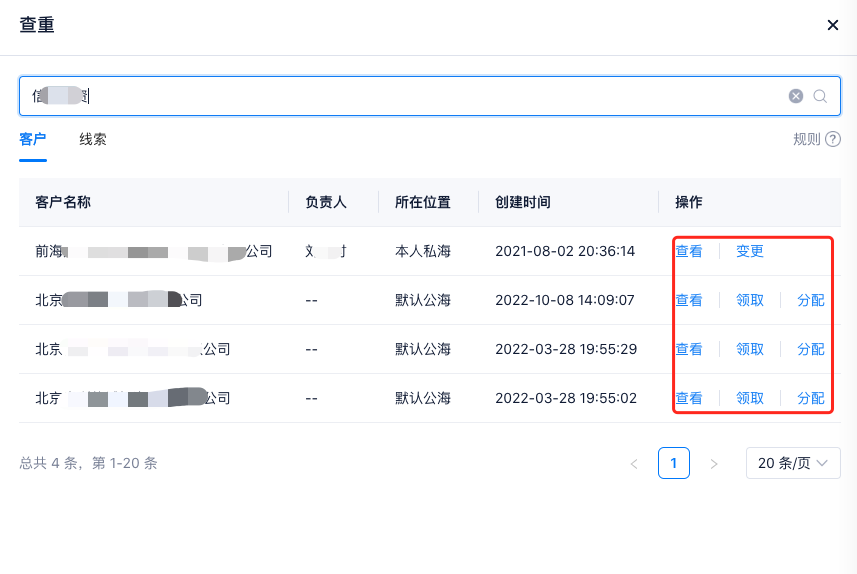This screenshot has height=574, width=857.
Task: Switch to the 线索 tab
Action: tap(93, 139)
